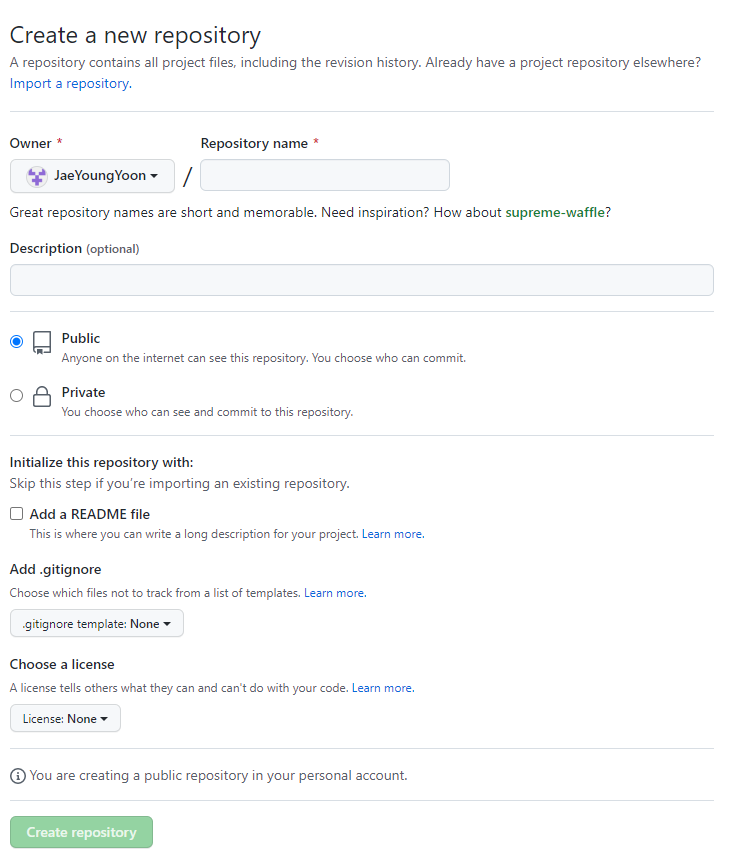736x867 pixels.
Task: Enable the Add a README file checkbox
Action: [17, 514]
